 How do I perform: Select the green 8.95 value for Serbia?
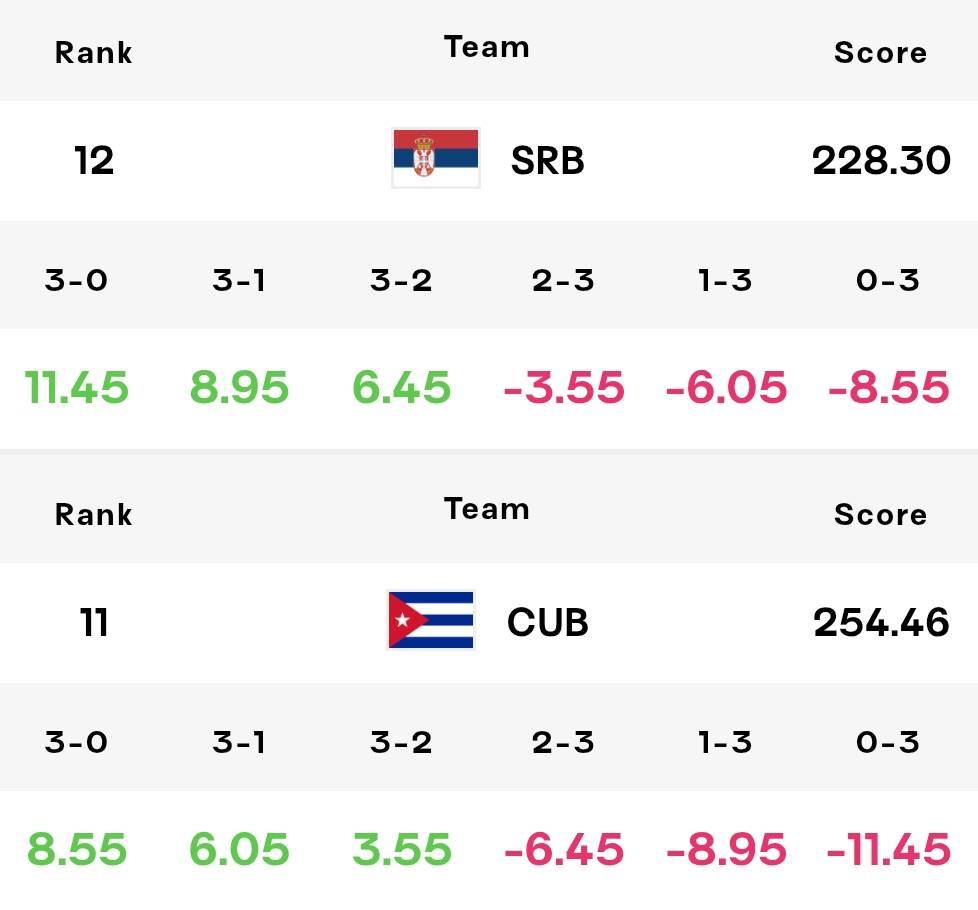240,387
